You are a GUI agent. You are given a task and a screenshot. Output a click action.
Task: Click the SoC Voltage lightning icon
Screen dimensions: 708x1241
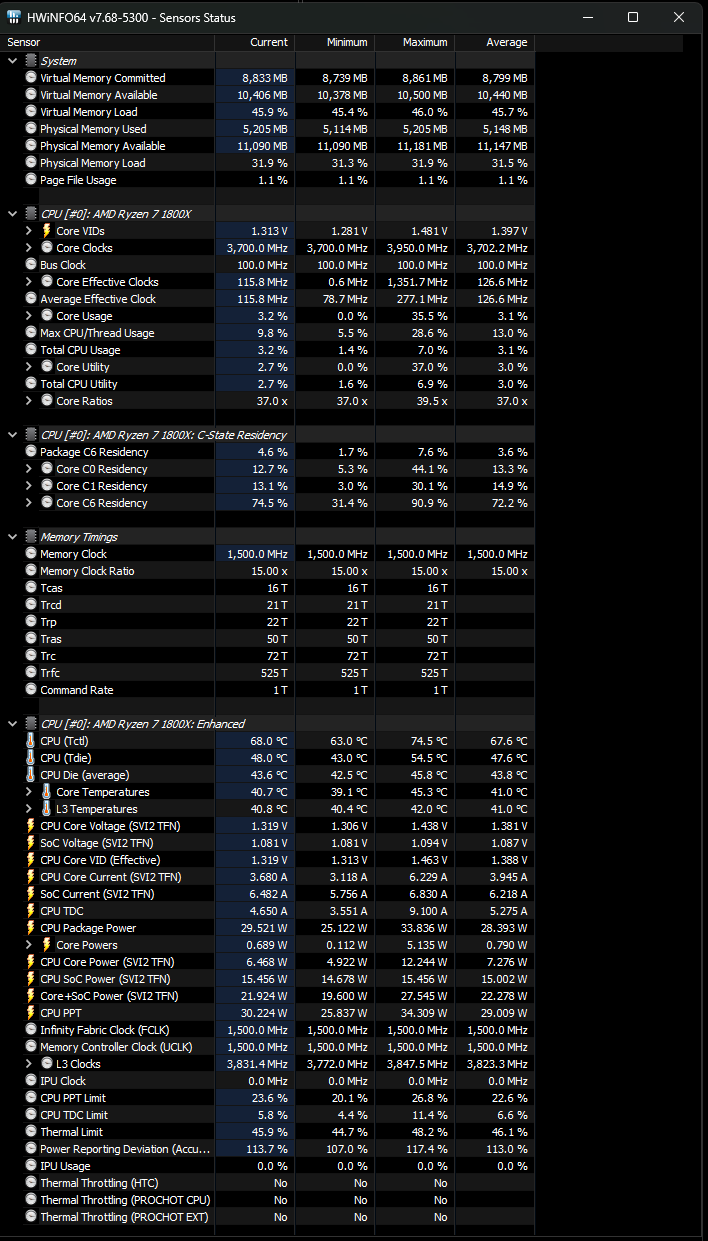click(x=31, y=843)
